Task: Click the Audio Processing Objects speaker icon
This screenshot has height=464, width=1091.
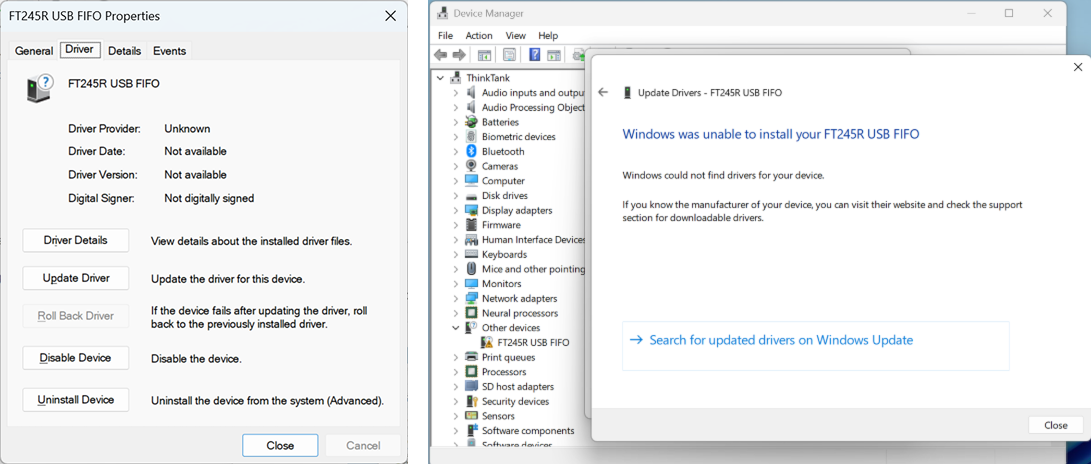Action: [471, 107]
